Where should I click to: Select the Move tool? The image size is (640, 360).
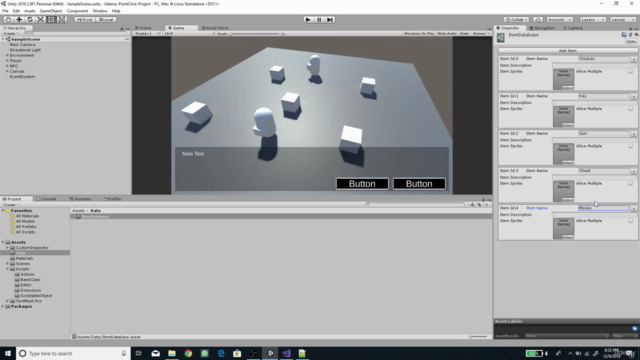pos(19,20)
